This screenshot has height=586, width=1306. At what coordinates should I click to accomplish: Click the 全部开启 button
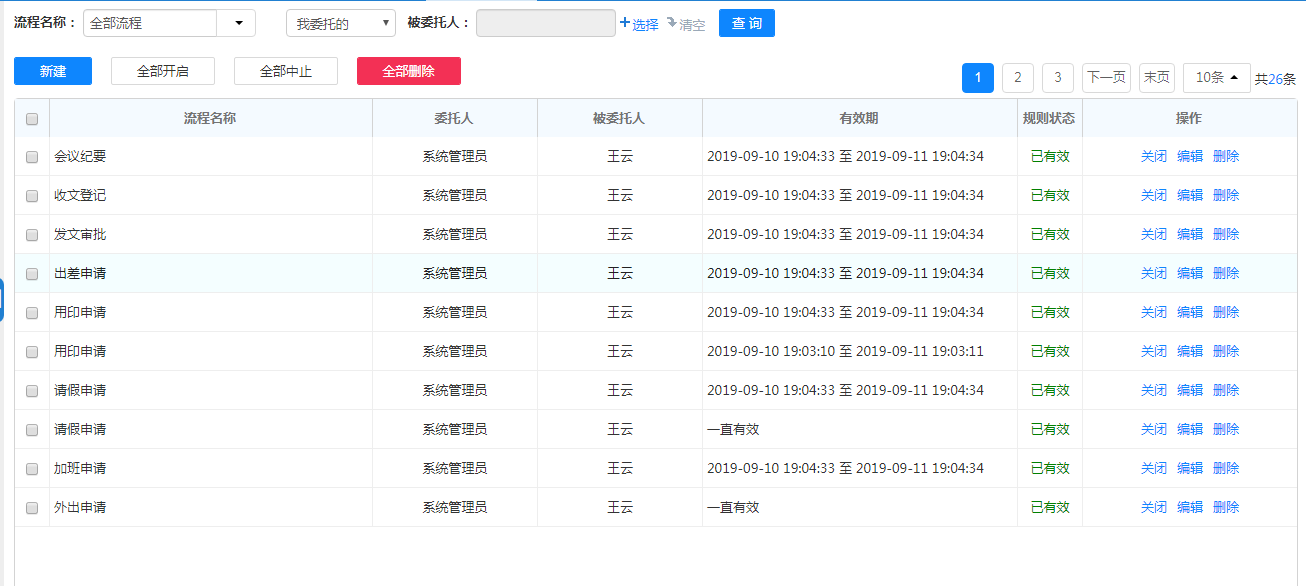point(163,71)
